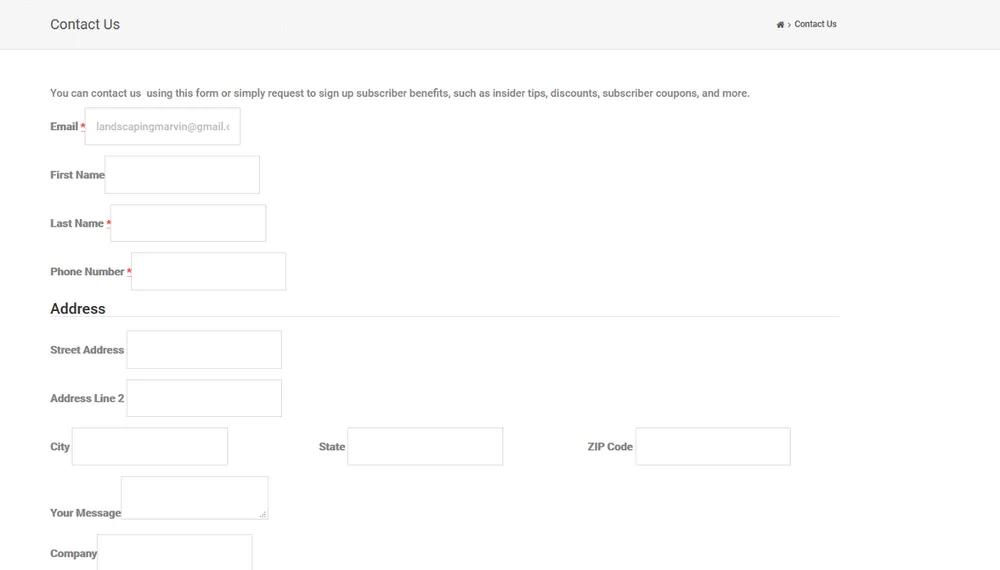The image size is (1000, 570).
Task: Click the ZIP Code label
Action: tap(610, 447)
